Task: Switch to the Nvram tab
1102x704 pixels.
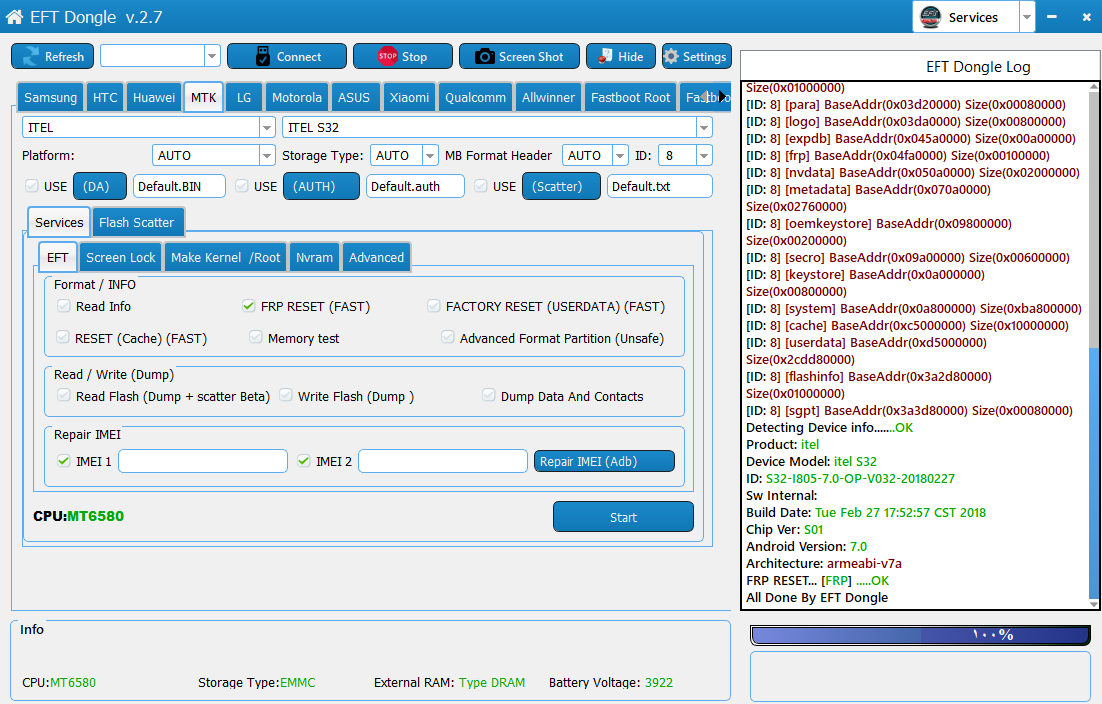Action: click(x=314, y=257)
